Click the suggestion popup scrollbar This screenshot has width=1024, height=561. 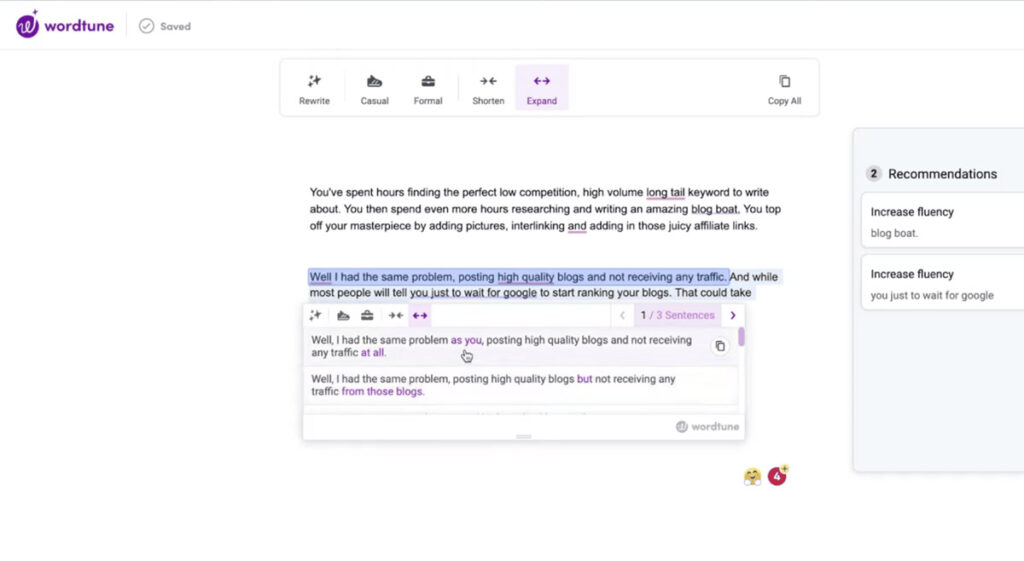click(x=741, y=337)
